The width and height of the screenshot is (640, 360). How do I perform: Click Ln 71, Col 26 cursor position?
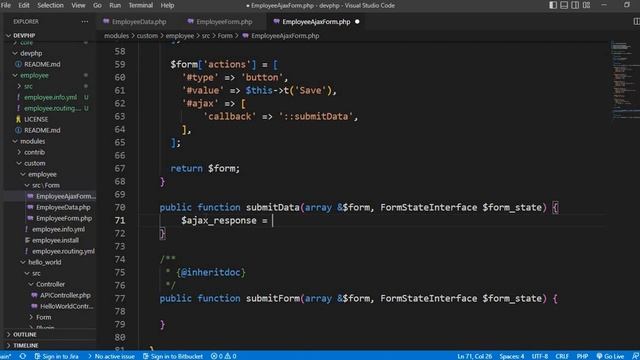point(475,356)
